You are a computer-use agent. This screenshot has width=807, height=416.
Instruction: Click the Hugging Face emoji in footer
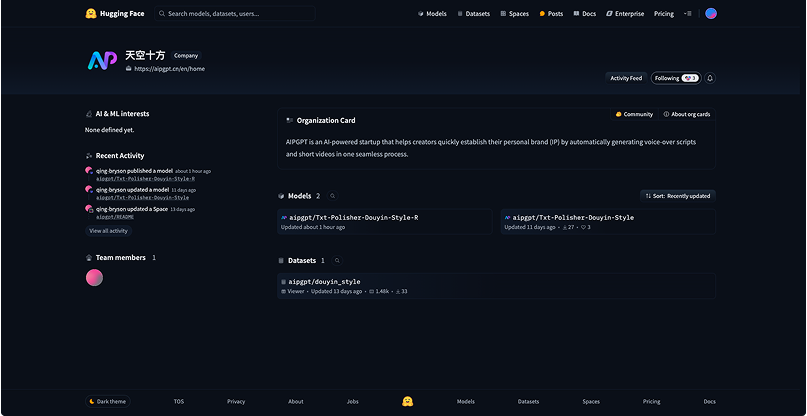click(408, 402)
